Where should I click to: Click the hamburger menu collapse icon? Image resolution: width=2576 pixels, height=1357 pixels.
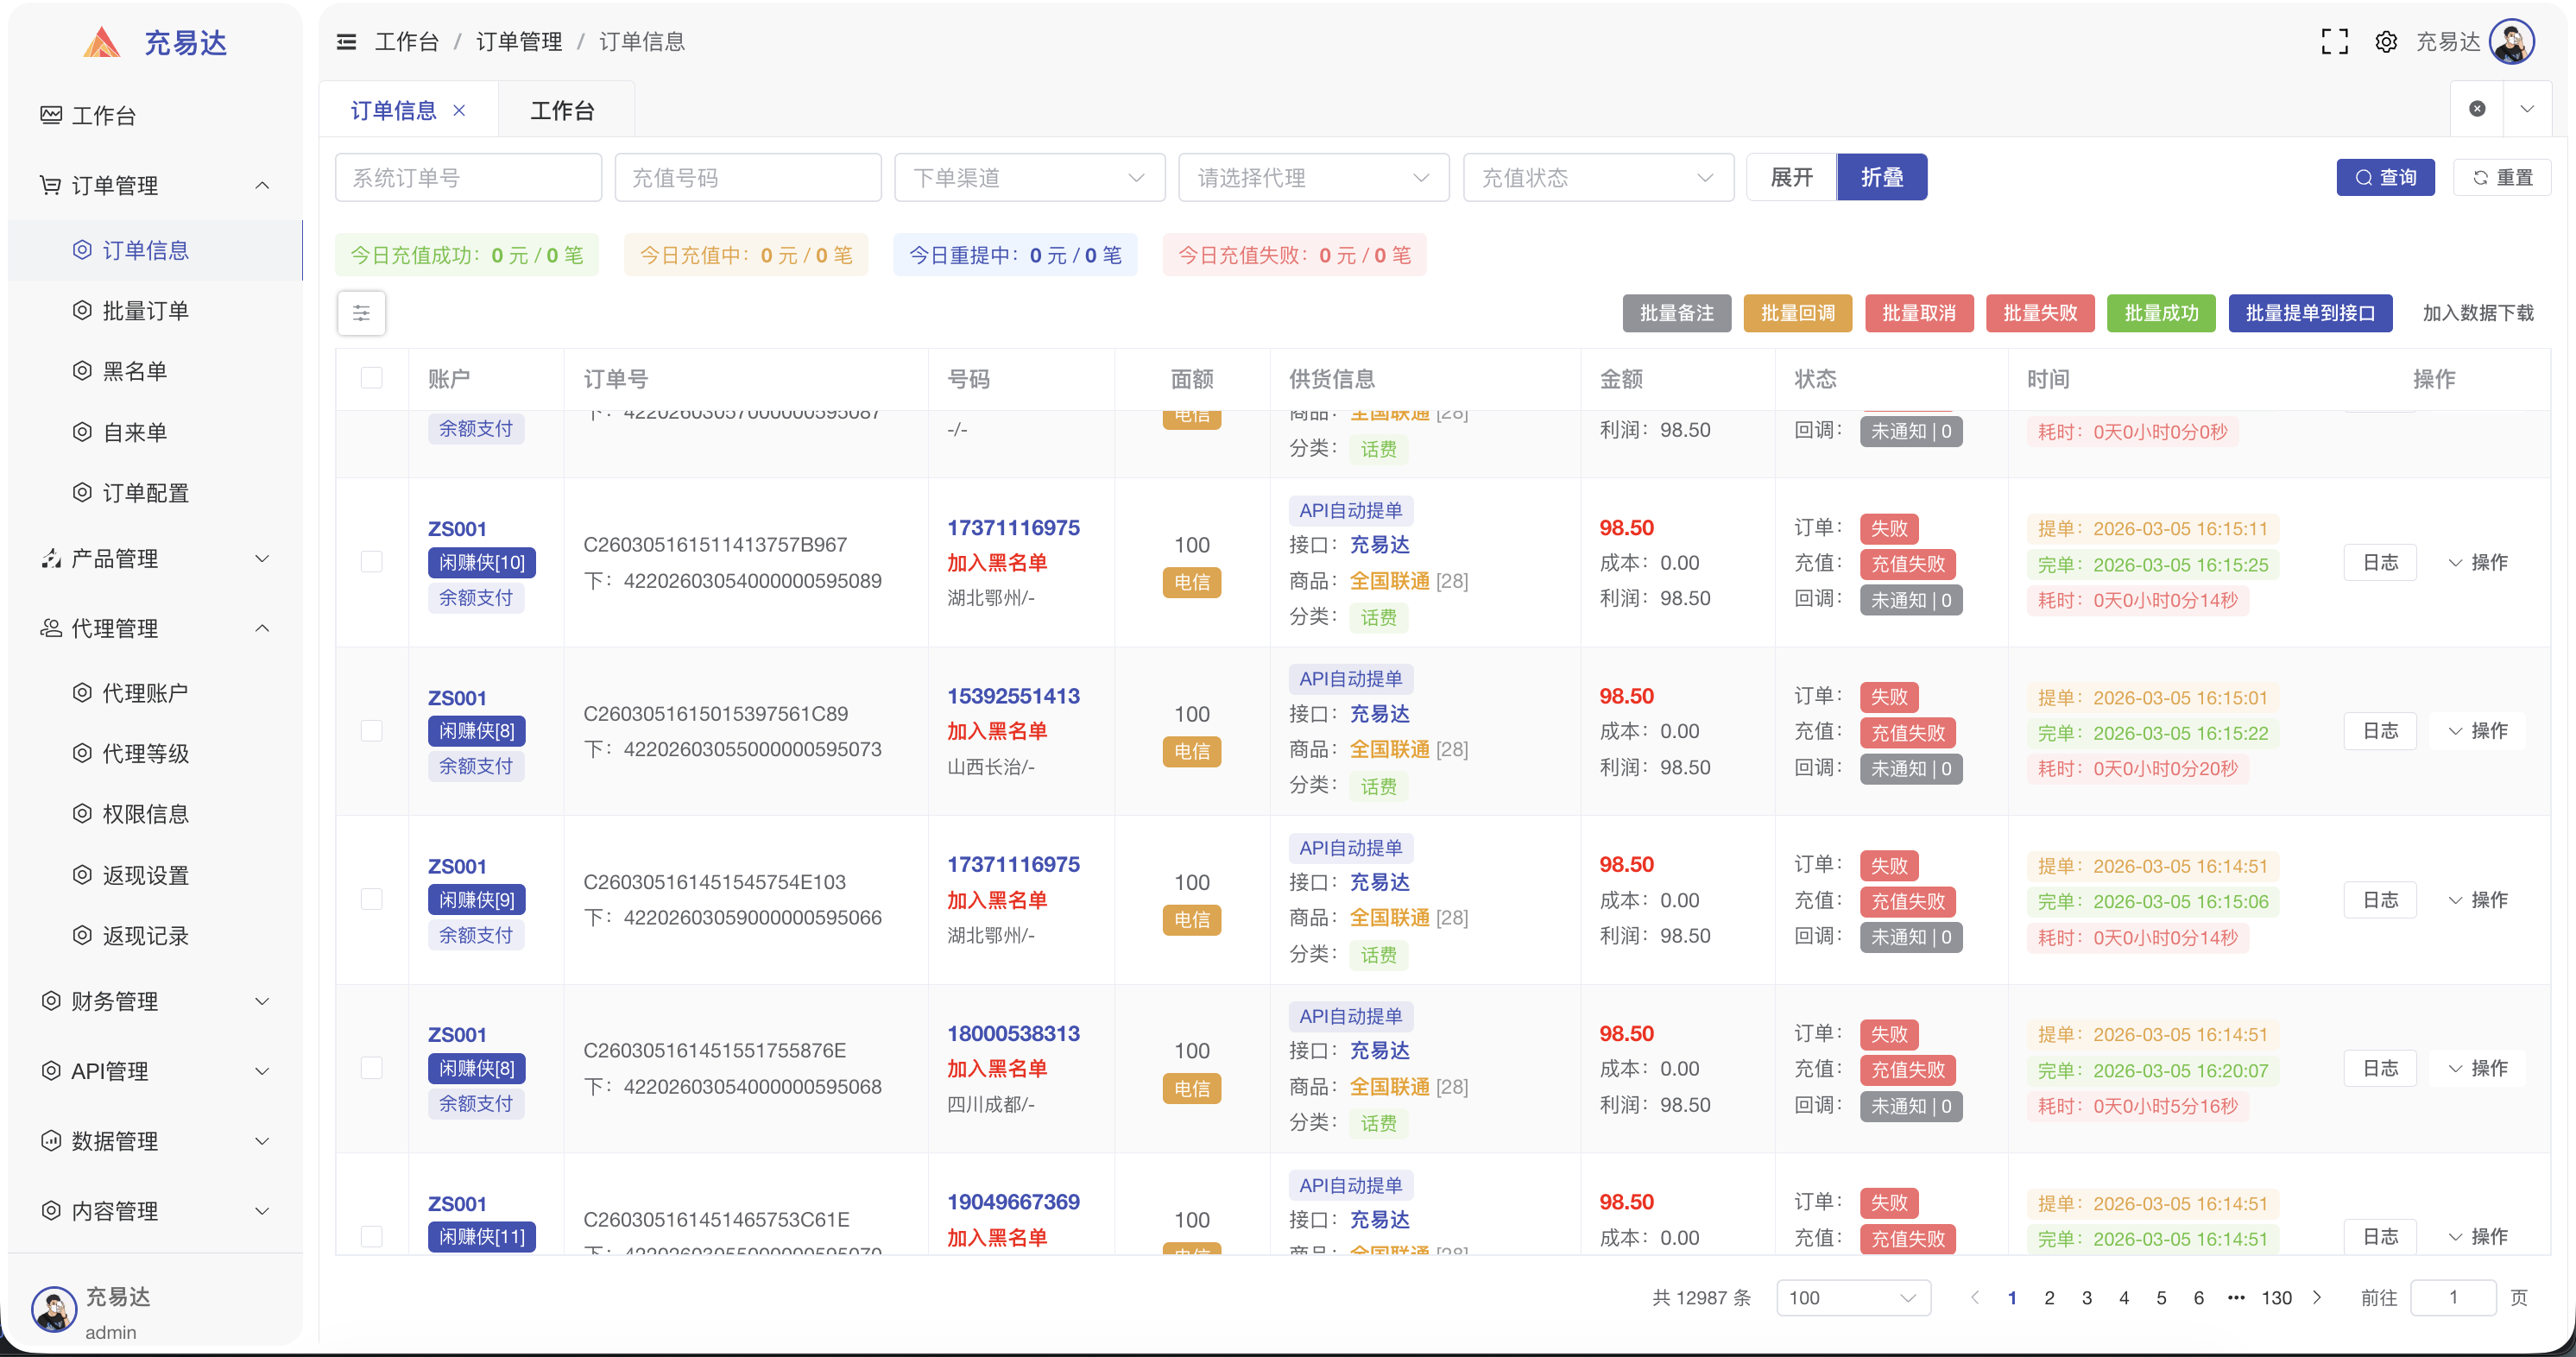[x=346, y=42]
